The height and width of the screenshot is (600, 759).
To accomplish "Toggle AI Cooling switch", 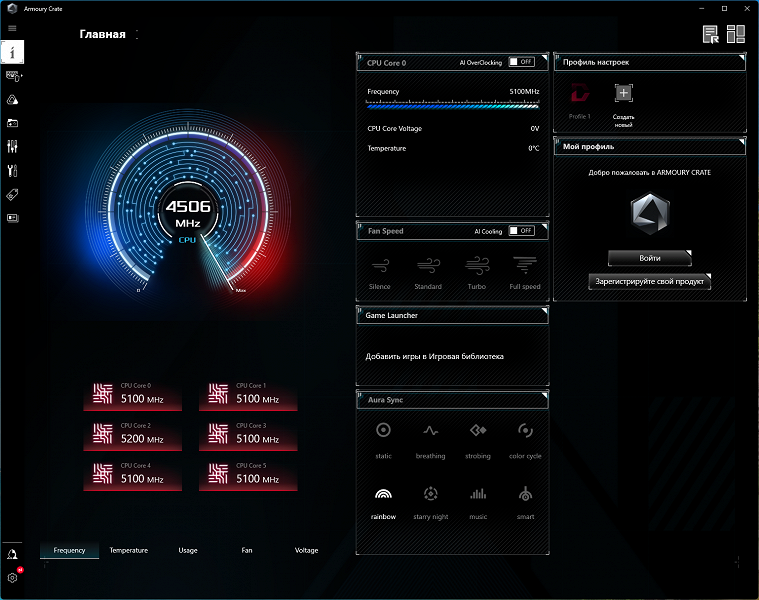I will pos(521,231).
